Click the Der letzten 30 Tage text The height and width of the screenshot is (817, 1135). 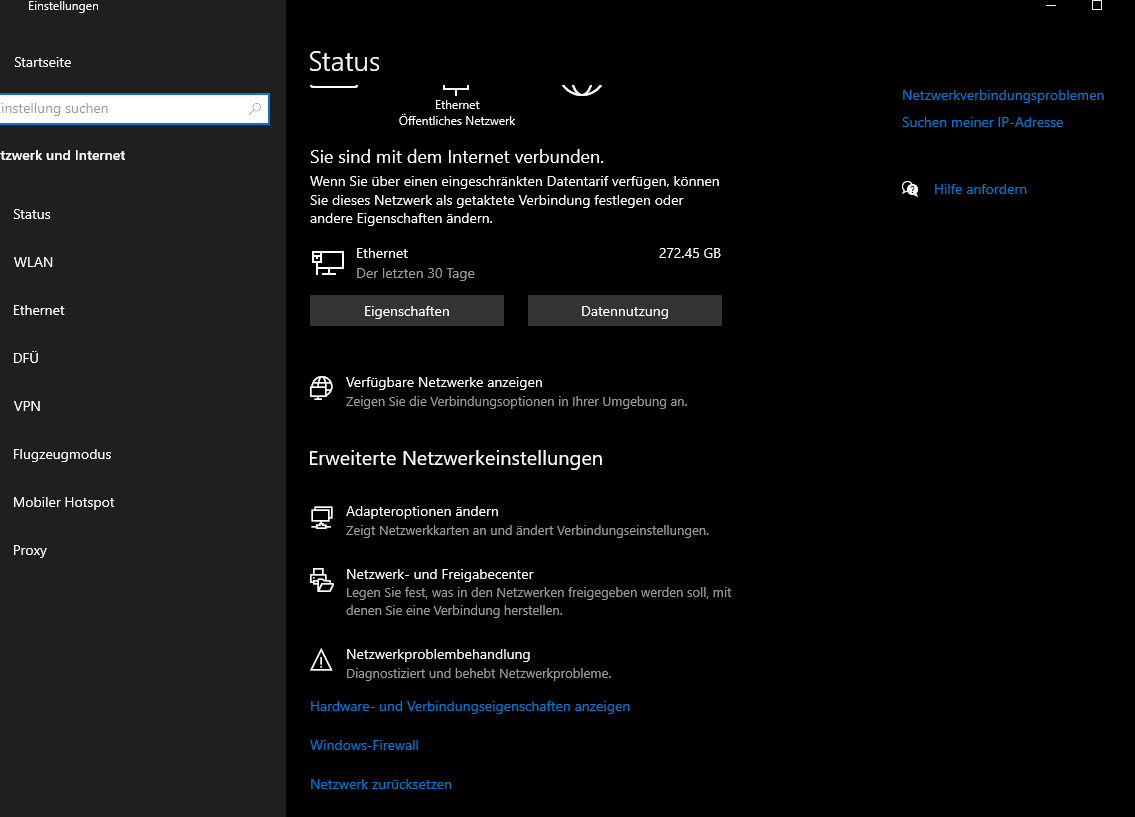click(415, 274)
